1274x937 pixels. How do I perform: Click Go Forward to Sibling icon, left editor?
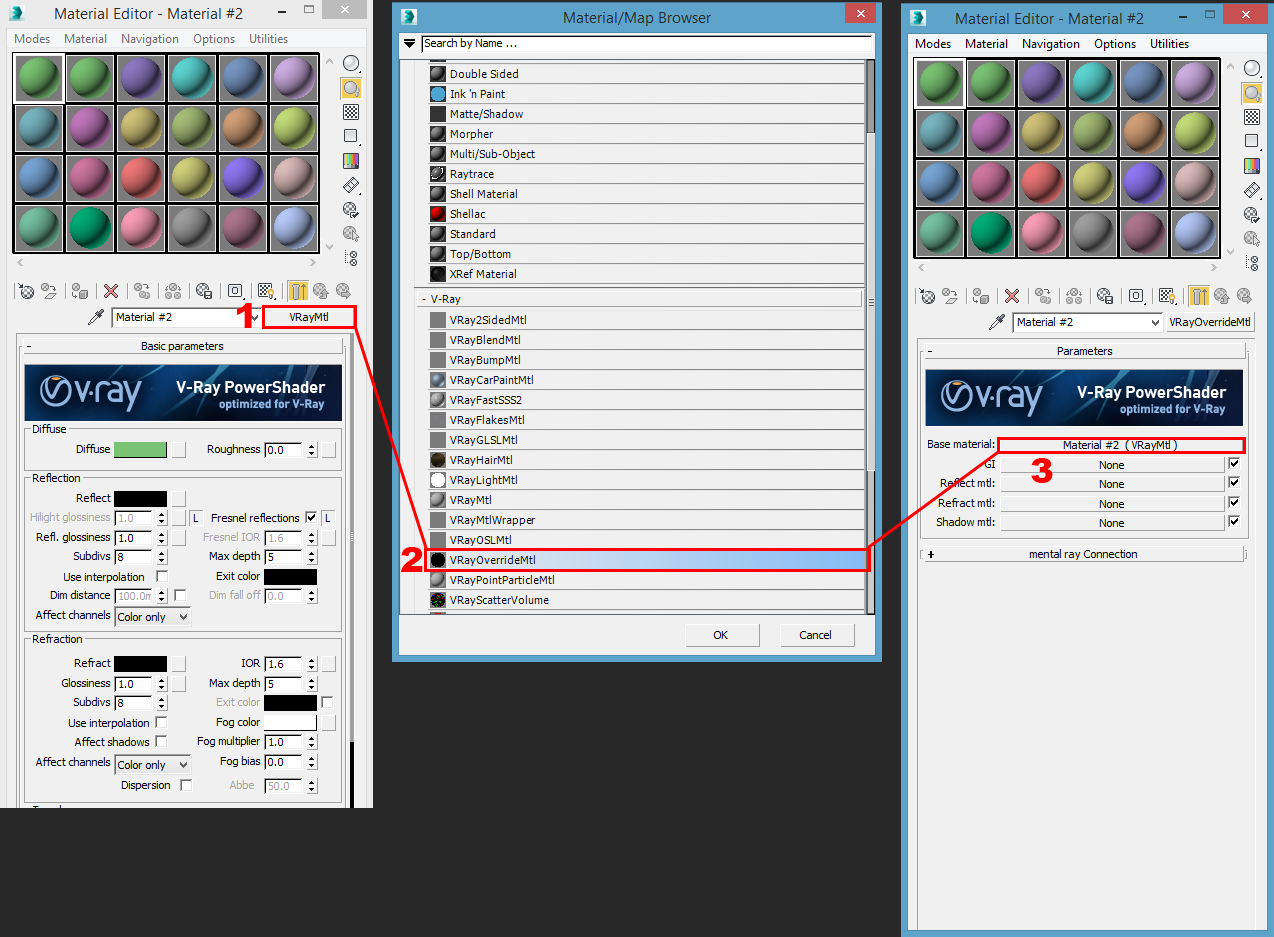pyautogui.click(x=343, y=291)
